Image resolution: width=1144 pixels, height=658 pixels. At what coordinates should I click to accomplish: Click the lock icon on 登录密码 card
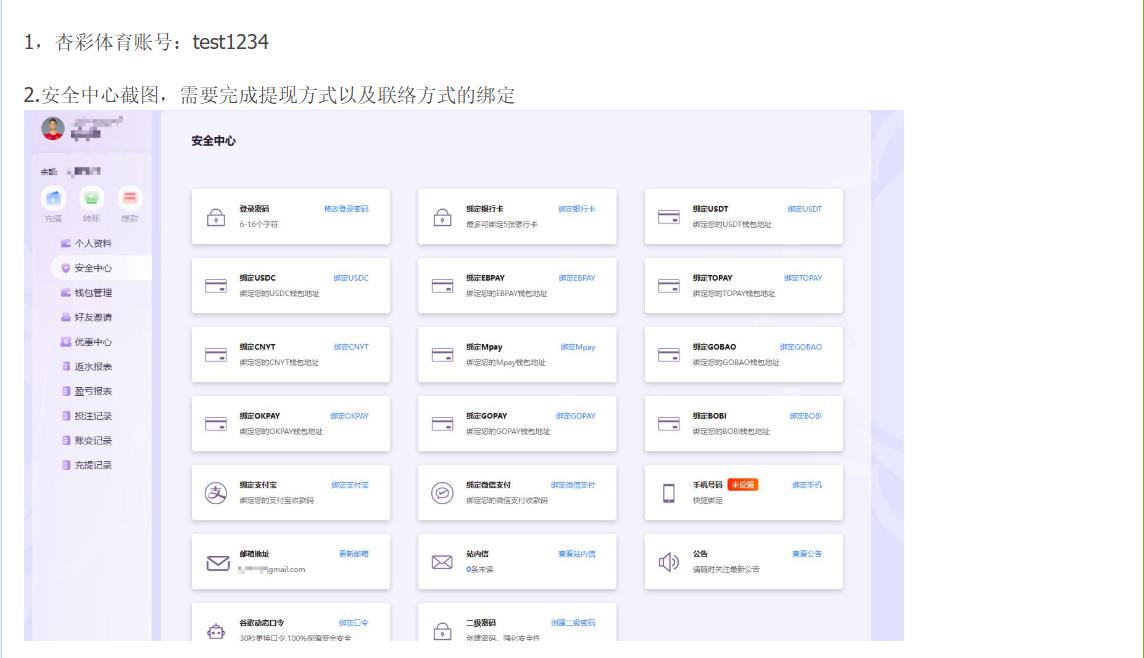pyautogui.click(x=216, y=217)
